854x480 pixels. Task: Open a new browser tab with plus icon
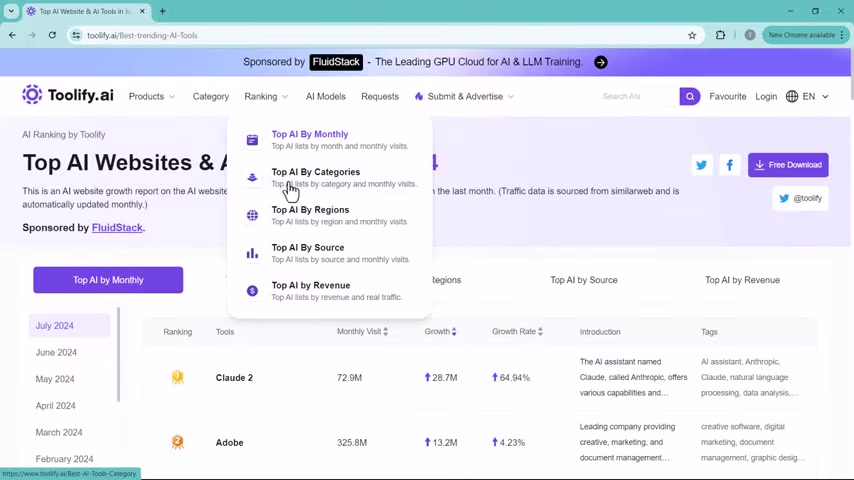(x=162, y=11)
